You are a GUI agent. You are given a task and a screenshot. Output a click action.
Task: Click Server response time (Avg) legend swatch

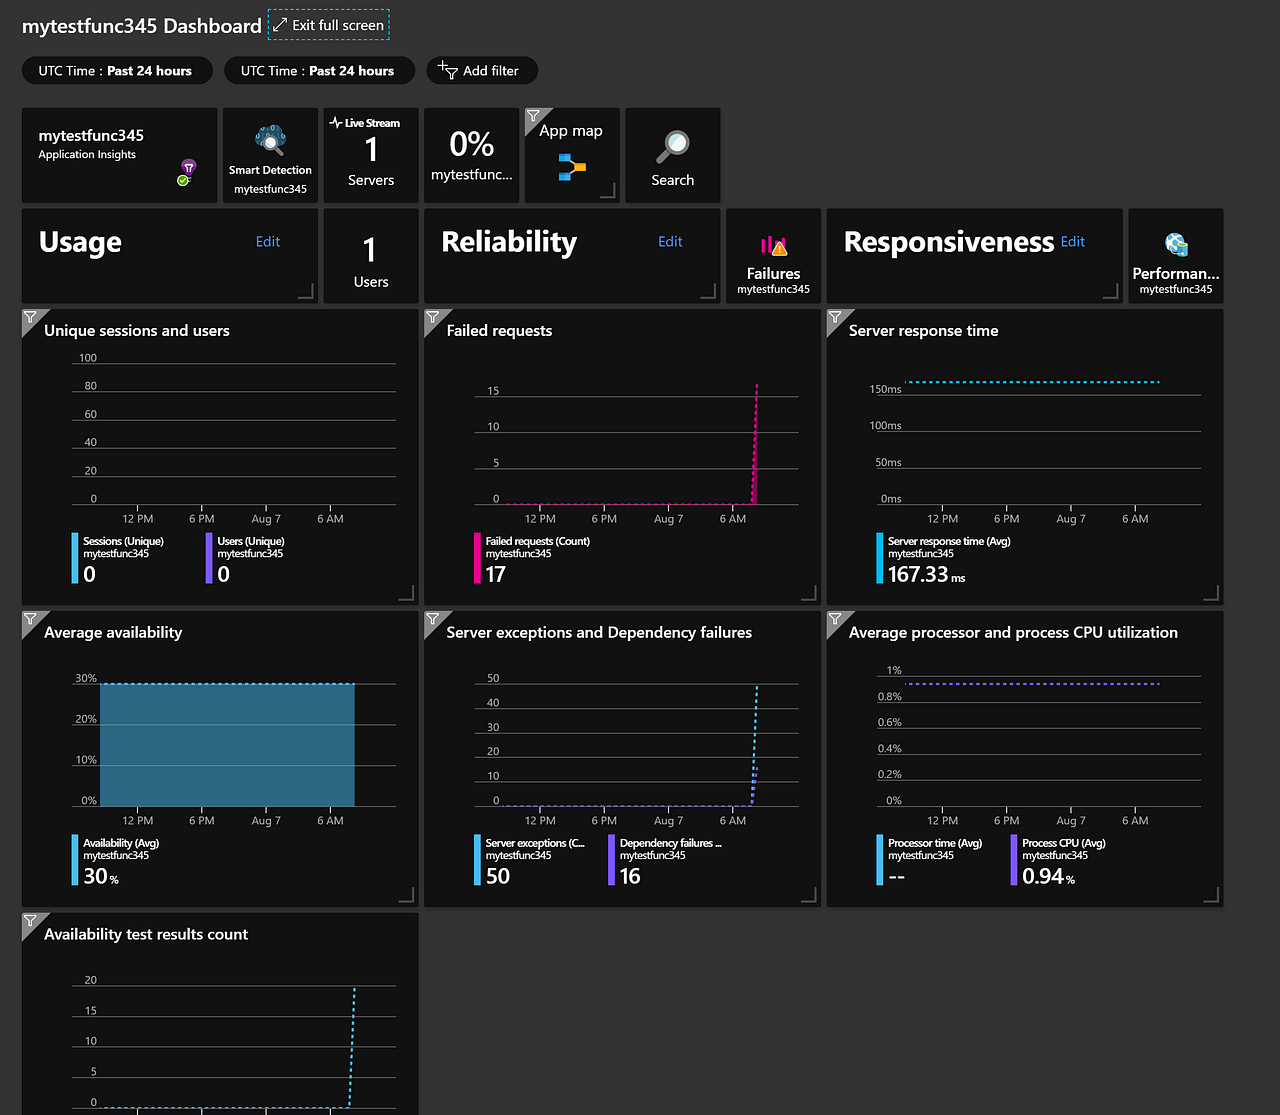(x=880, y=558)
